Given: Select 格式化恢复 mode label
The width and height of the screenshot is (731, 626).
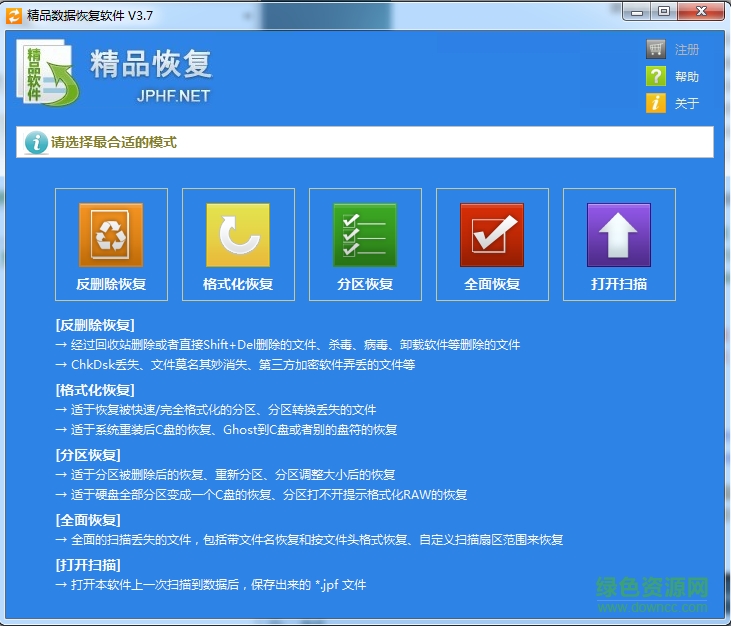Looking at the screenshot, I should pos(238,284).
